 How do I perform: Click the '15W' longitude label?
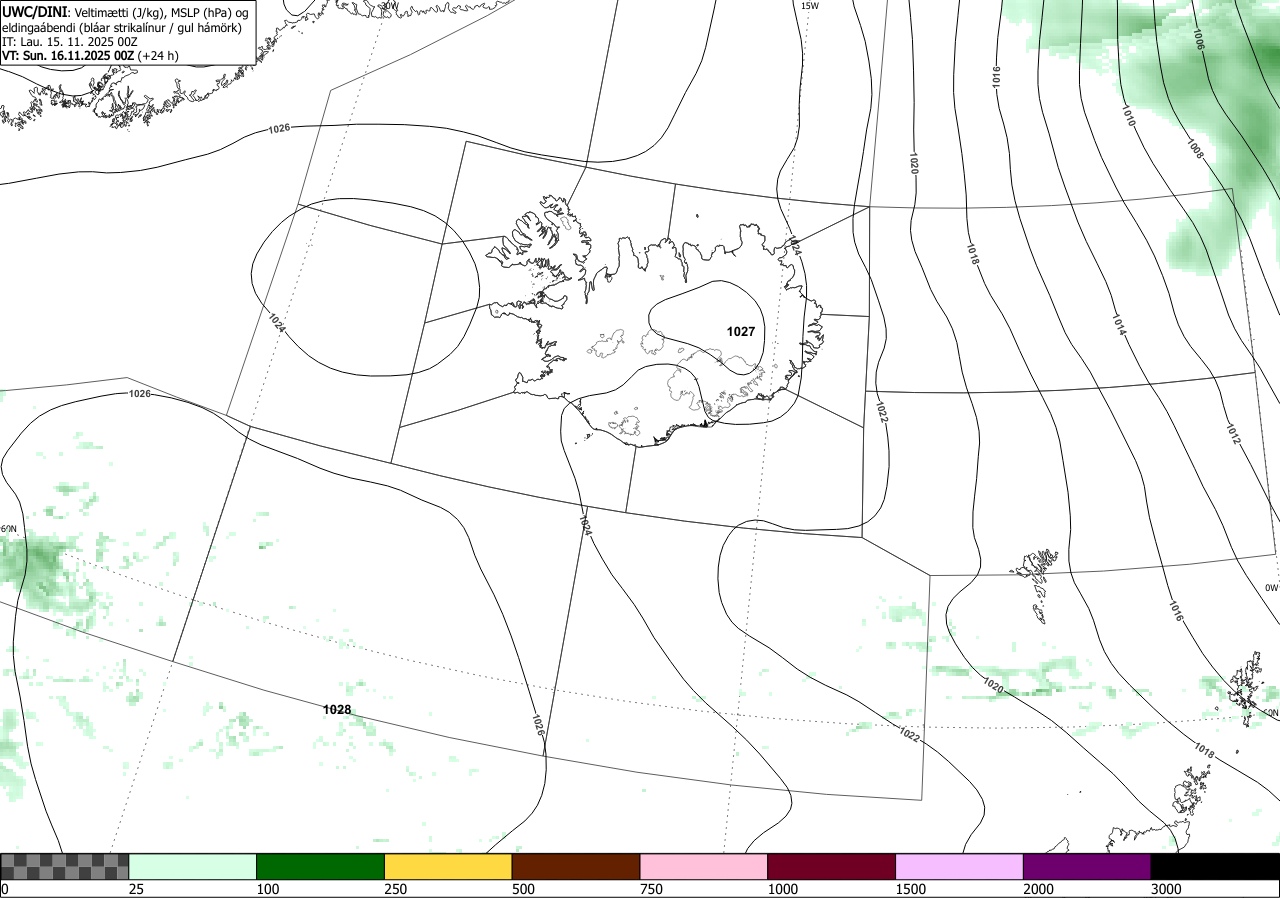[810, 6]
